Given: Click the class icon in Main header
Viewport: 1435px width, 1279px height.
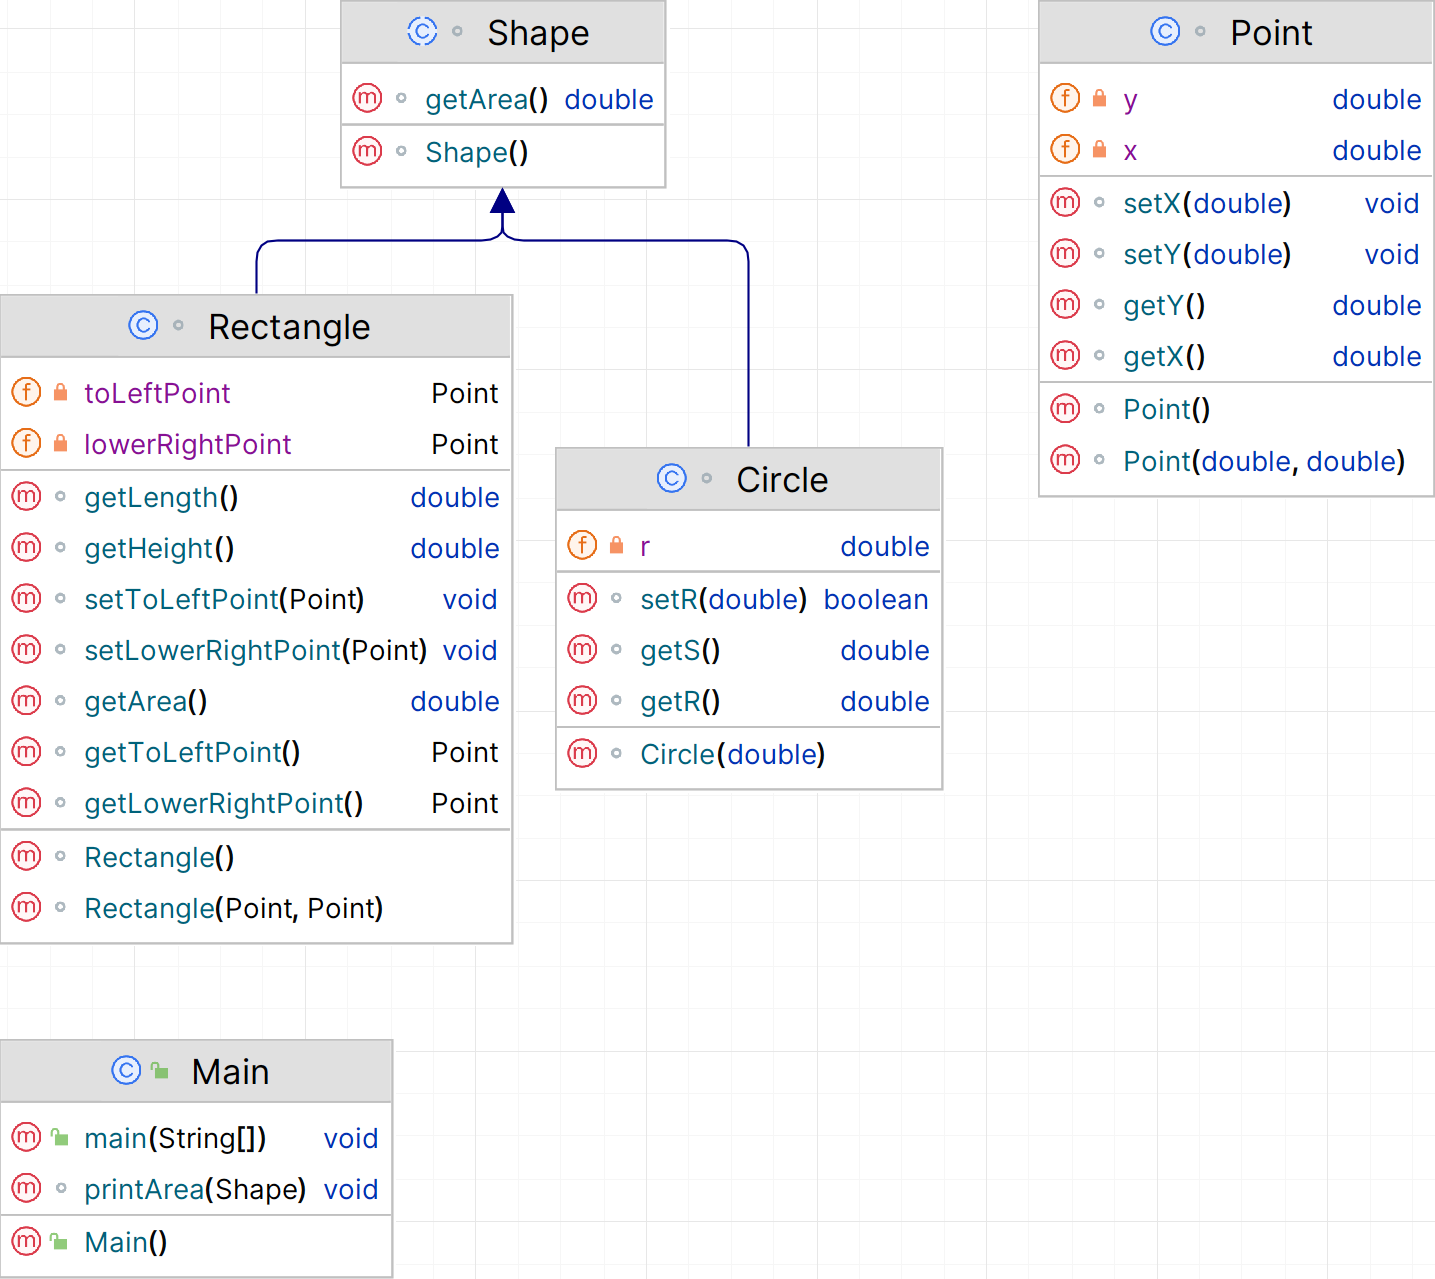Looking at the screenshot, I should click(126, 1071).
